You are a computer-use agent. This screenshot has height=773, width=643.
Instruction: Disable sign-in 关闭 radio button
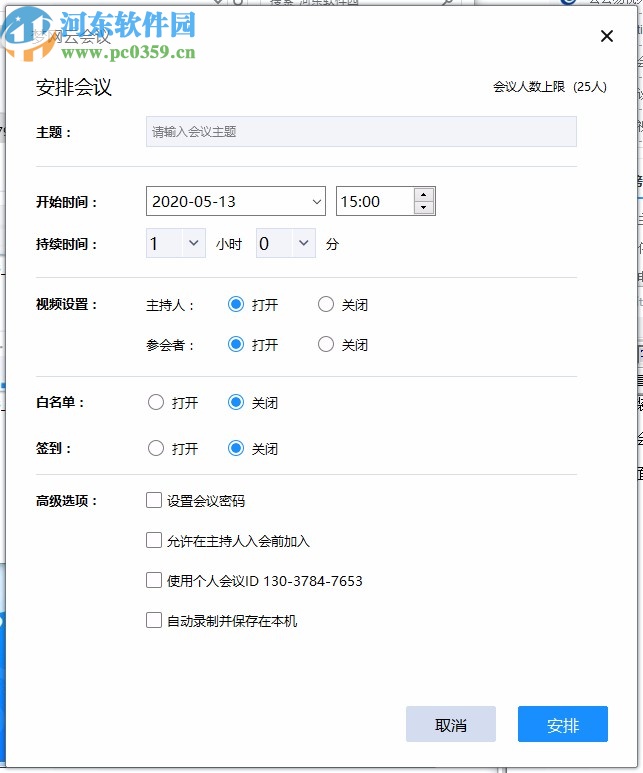[x=236, y=448]
